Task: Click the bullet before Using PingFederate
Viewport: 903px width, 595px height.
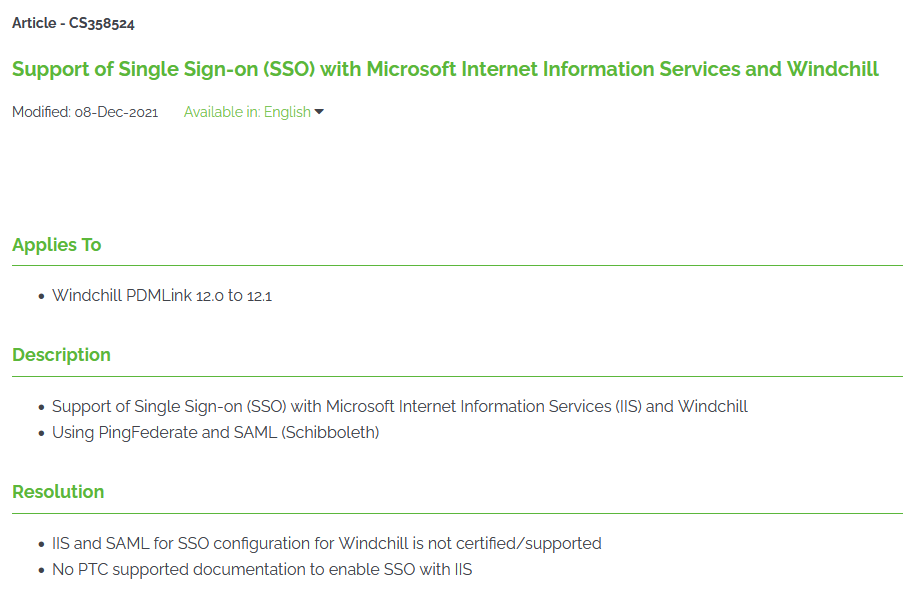Action: (x=41, y=434)
